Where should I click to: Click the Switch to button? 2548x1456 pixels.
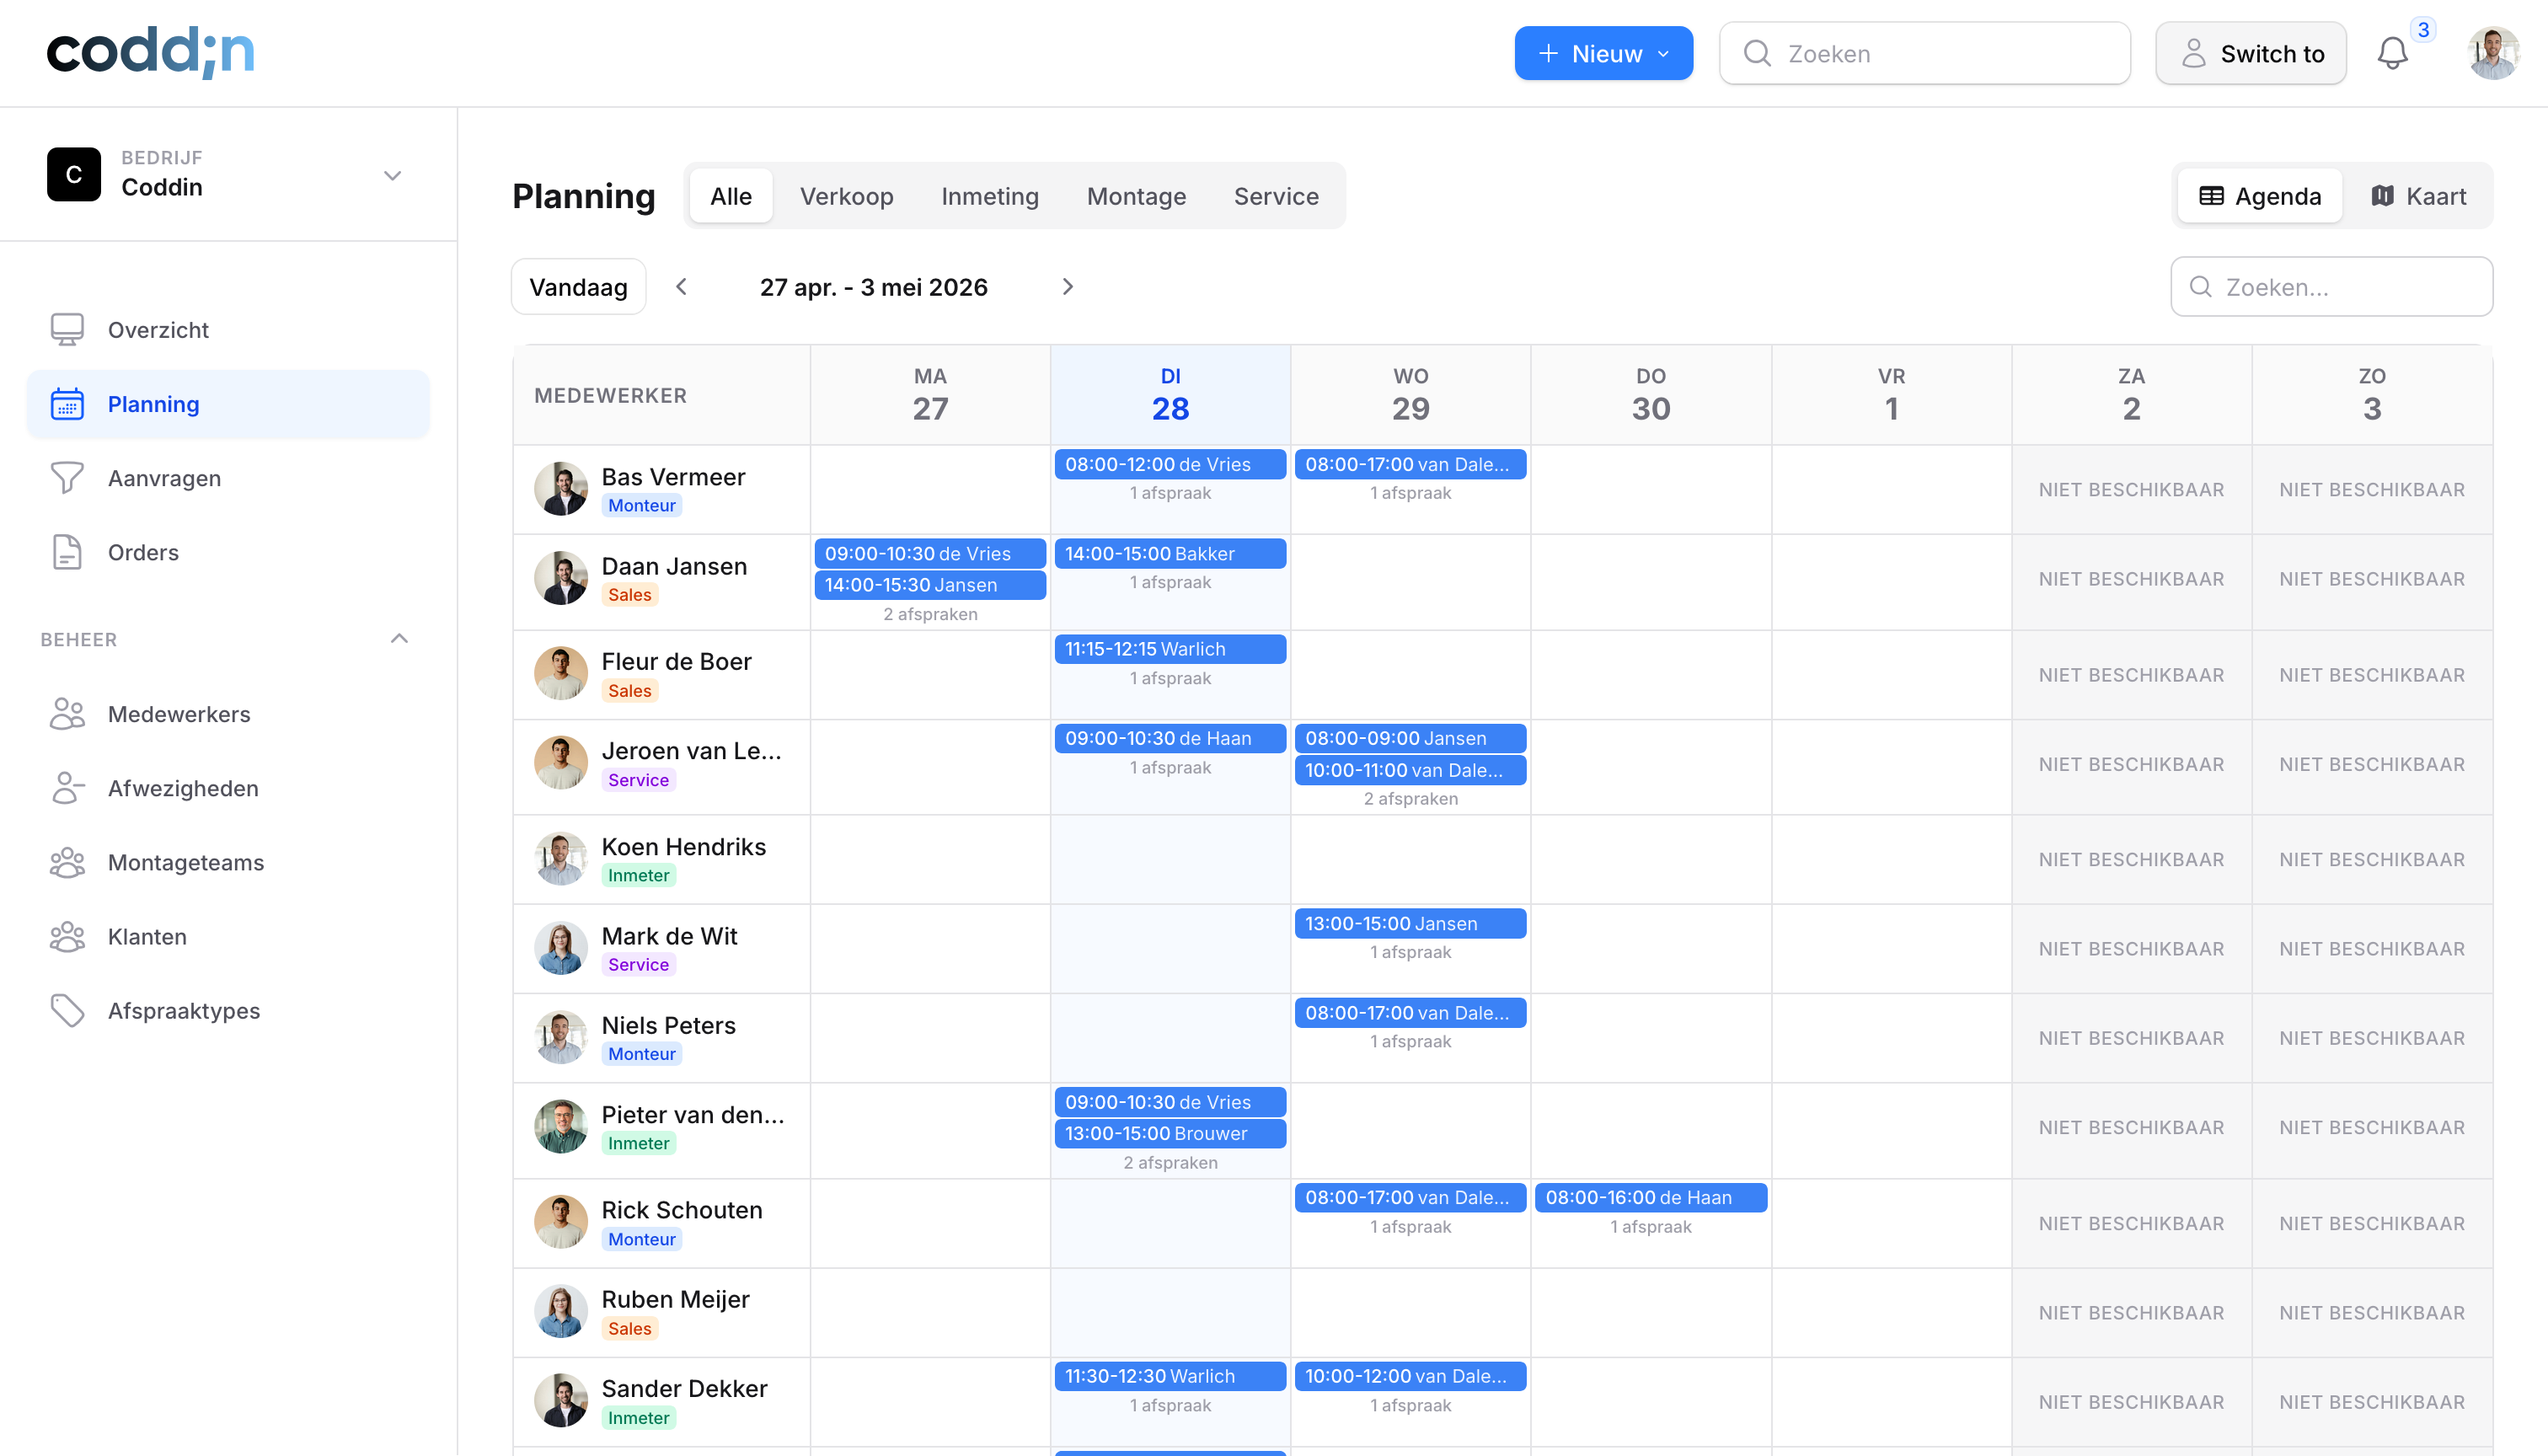pos(2250,53)
